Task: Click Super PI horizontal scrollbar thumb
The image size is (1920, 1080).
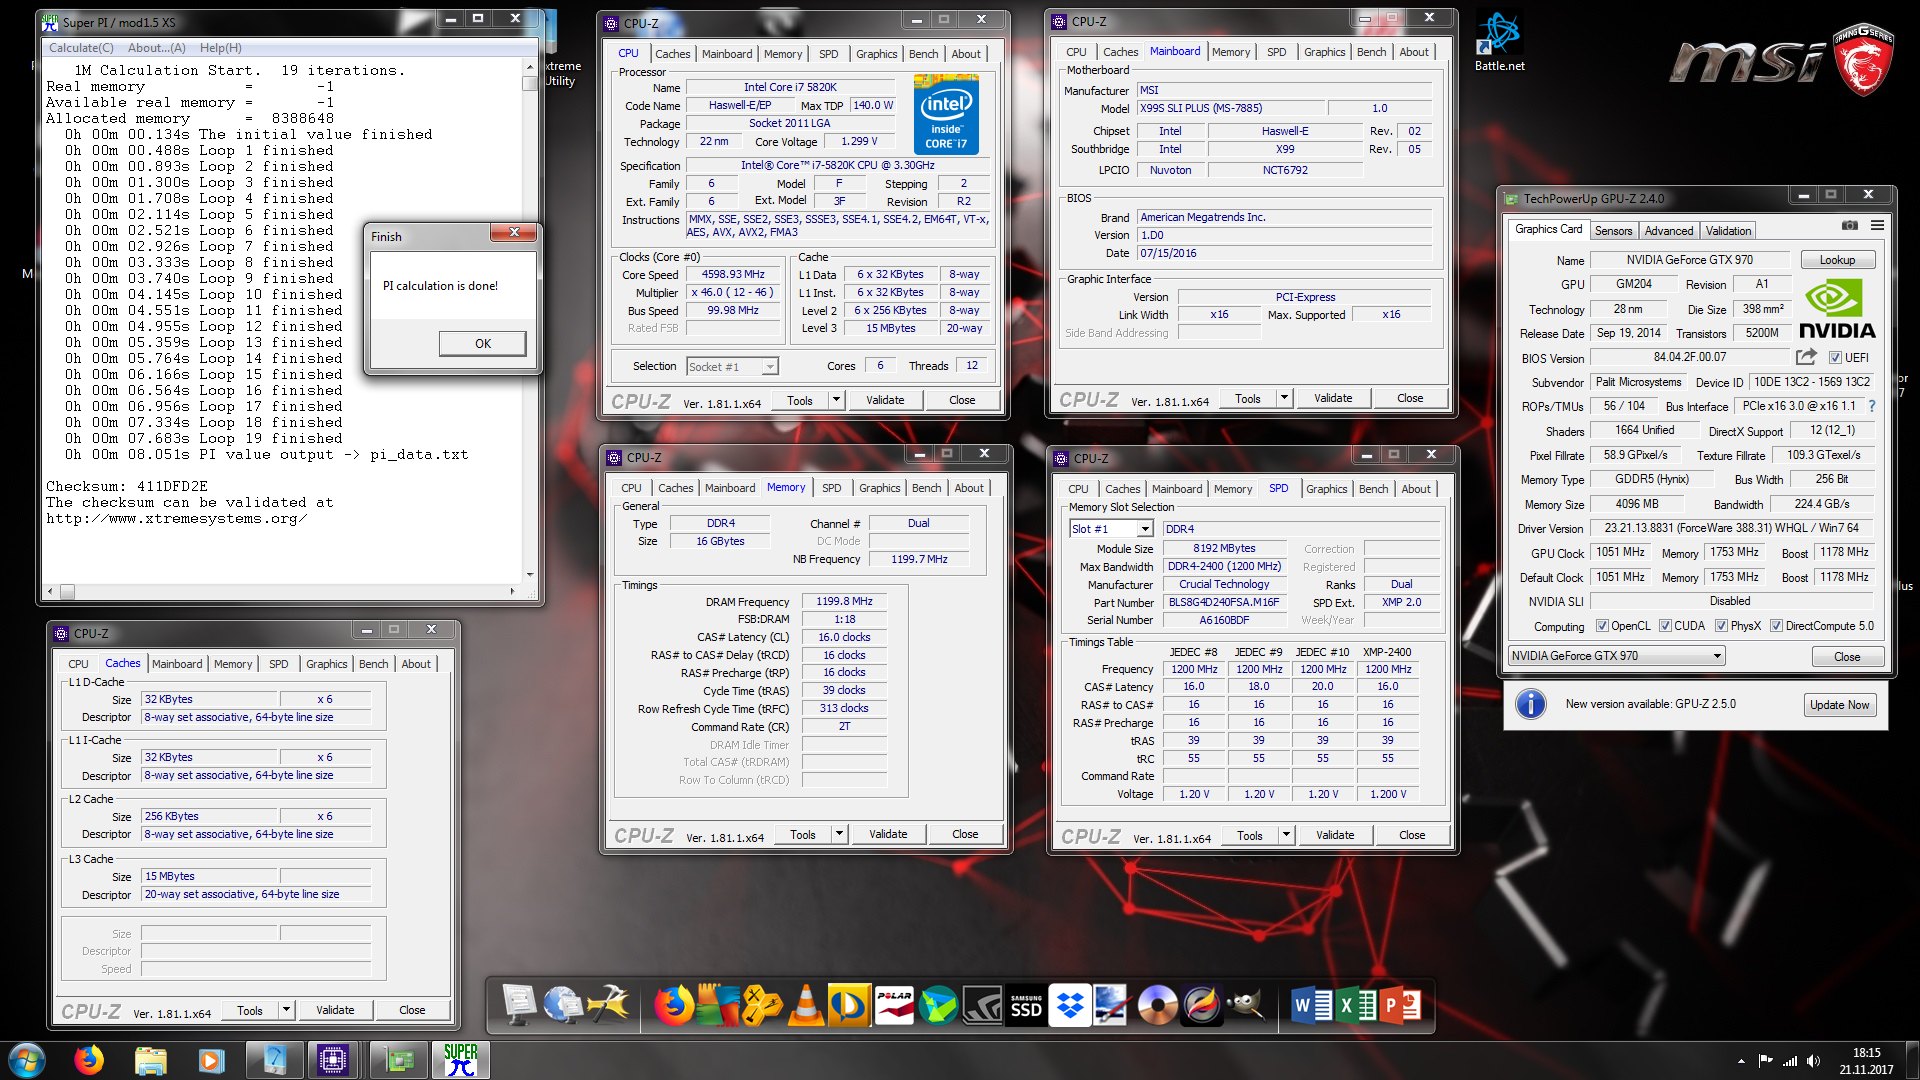Action: pyautogui.click(x=67, y=591)
